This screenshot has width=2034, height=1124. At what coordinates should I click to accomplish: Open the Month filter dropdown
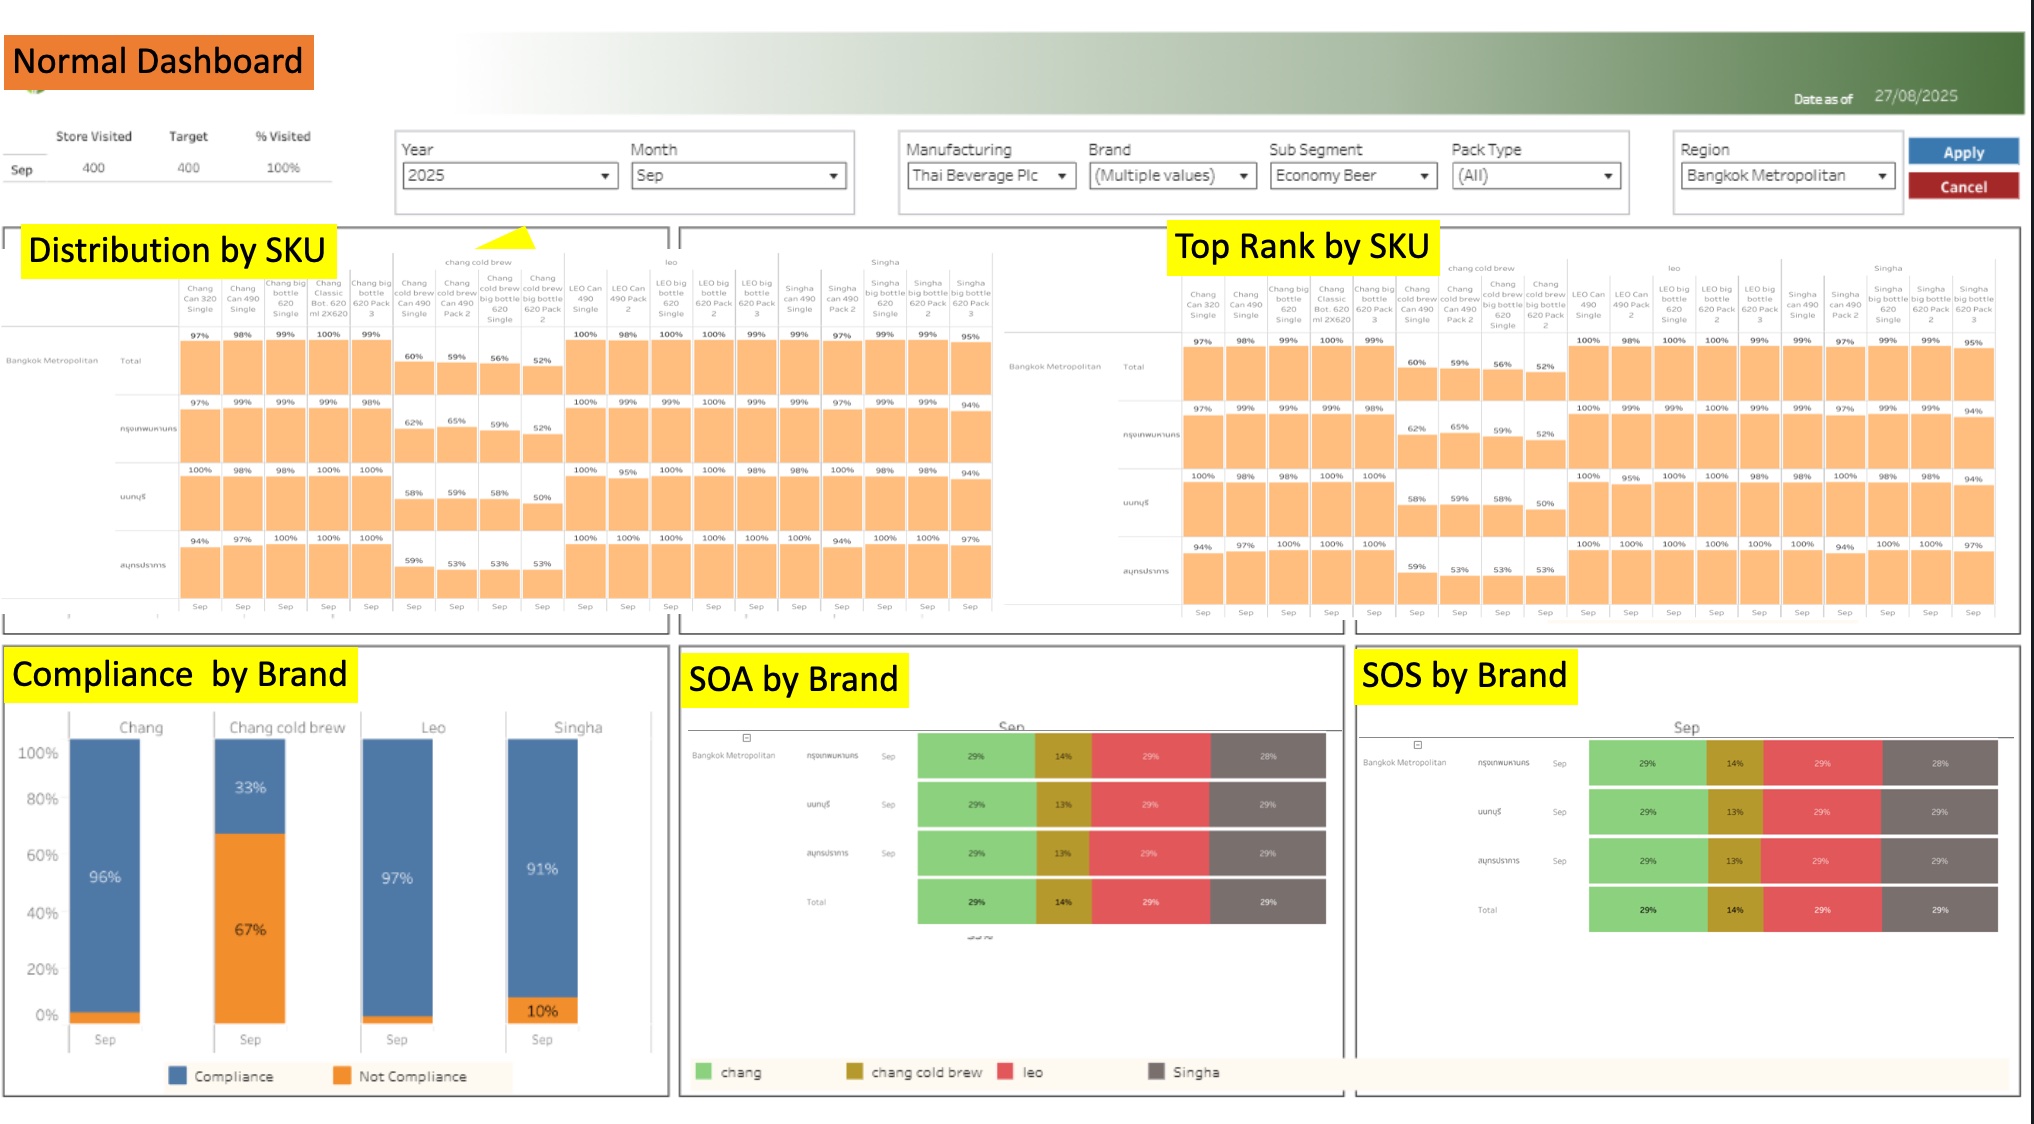point(738,176)
